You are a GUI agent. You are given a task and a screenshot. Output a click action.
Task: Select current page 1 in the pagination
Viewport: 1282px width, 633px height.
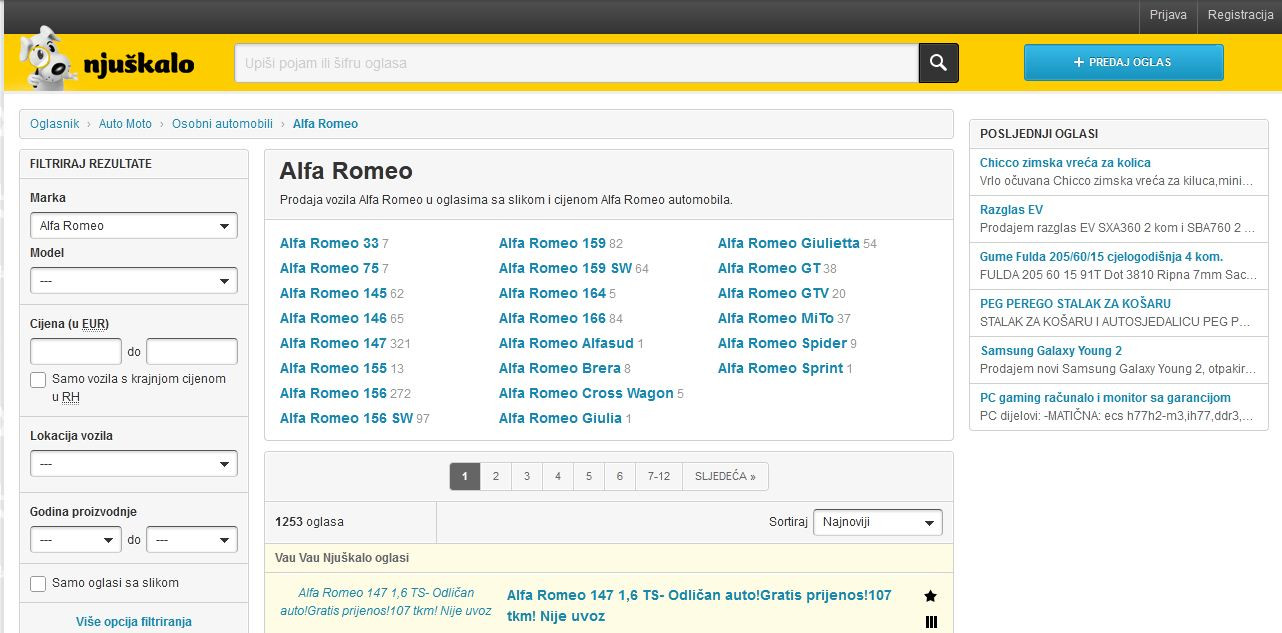coord(465,476)
